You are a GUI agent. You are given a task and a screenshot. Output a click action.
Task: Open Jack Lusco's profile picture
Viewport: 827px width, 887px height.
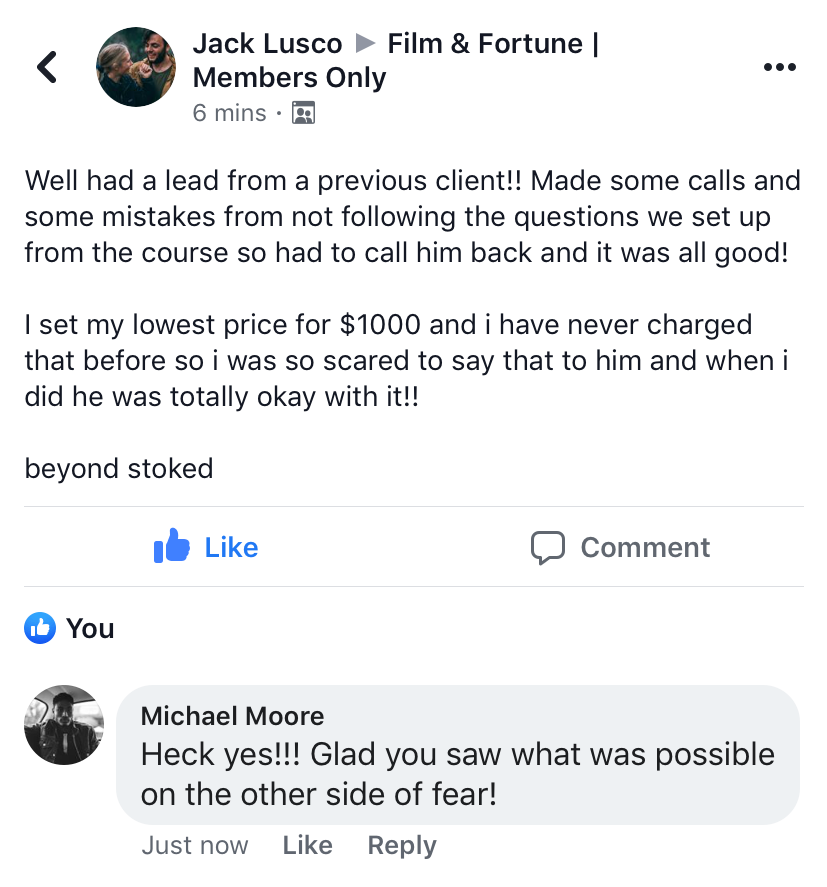(136, 67)
